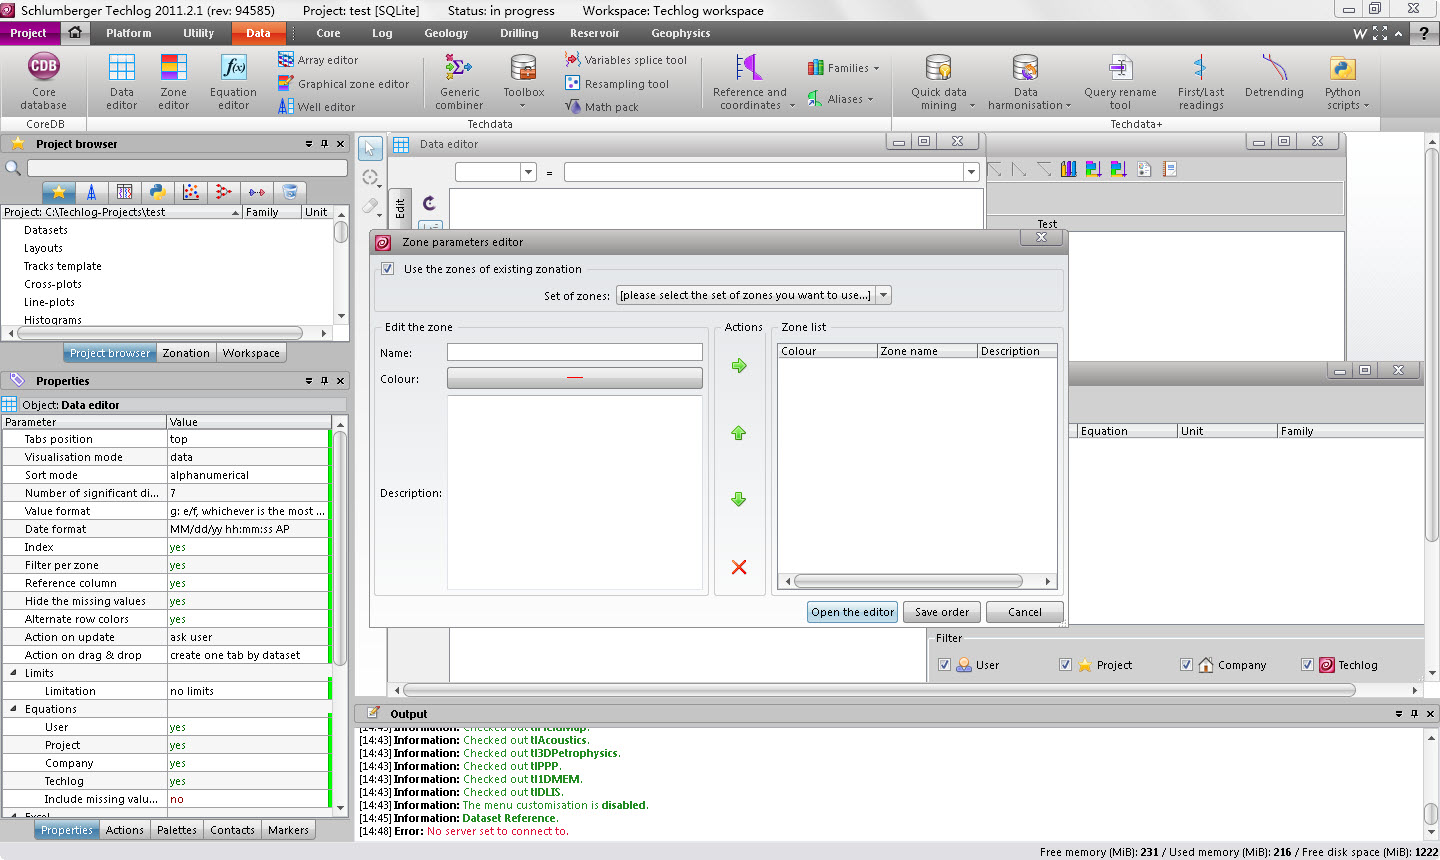Switch to the Platform ribbon tab
The image size is (1440, 860).
(129, 33)
